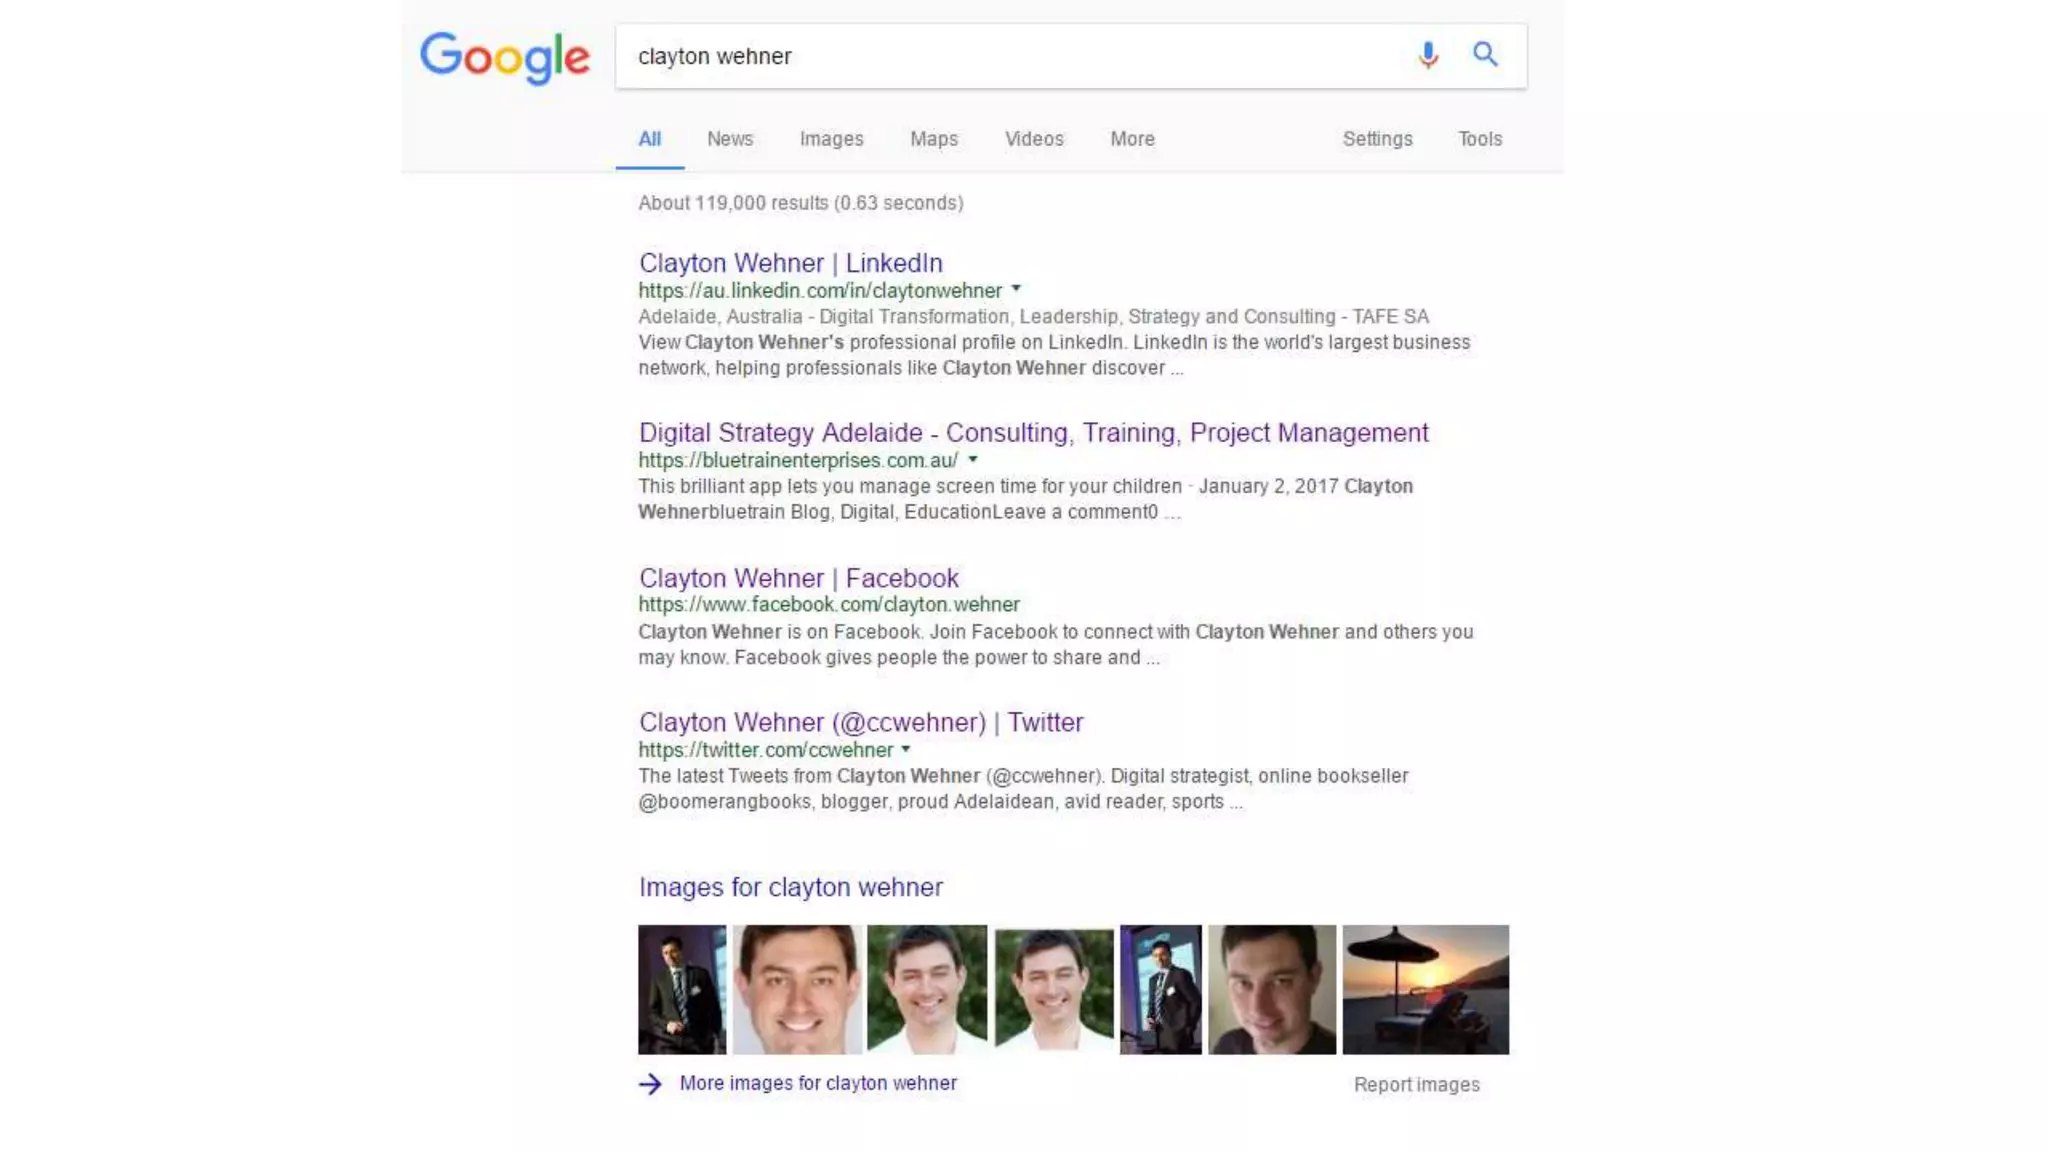The image size is (2048, 1152).
Task: Open the Maps tab
Action: (x=934, y=139)
